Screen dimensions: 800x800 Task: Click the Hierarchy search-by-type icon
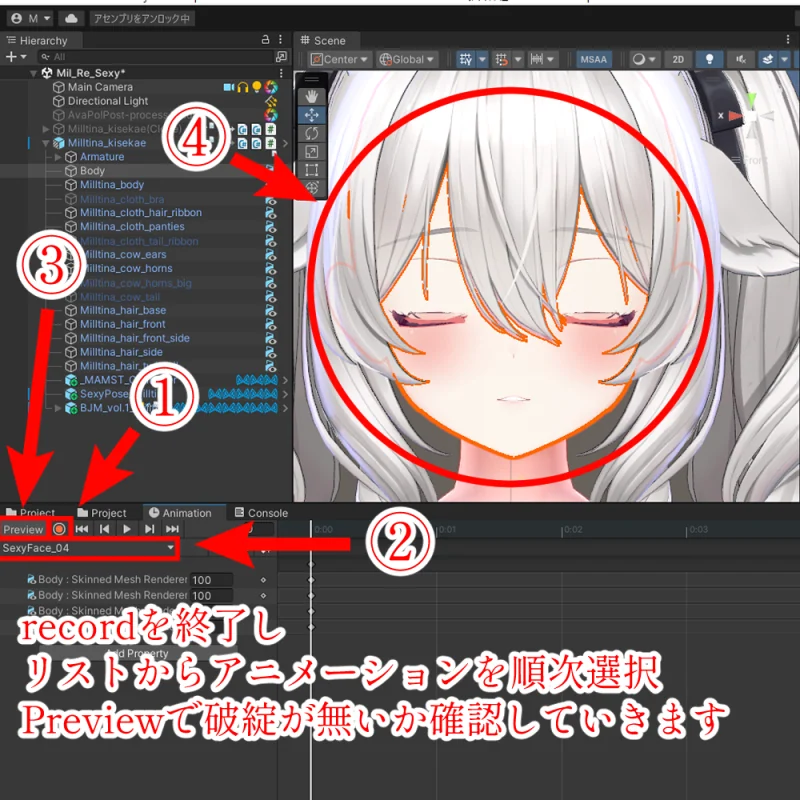click(x=281, y=57)
